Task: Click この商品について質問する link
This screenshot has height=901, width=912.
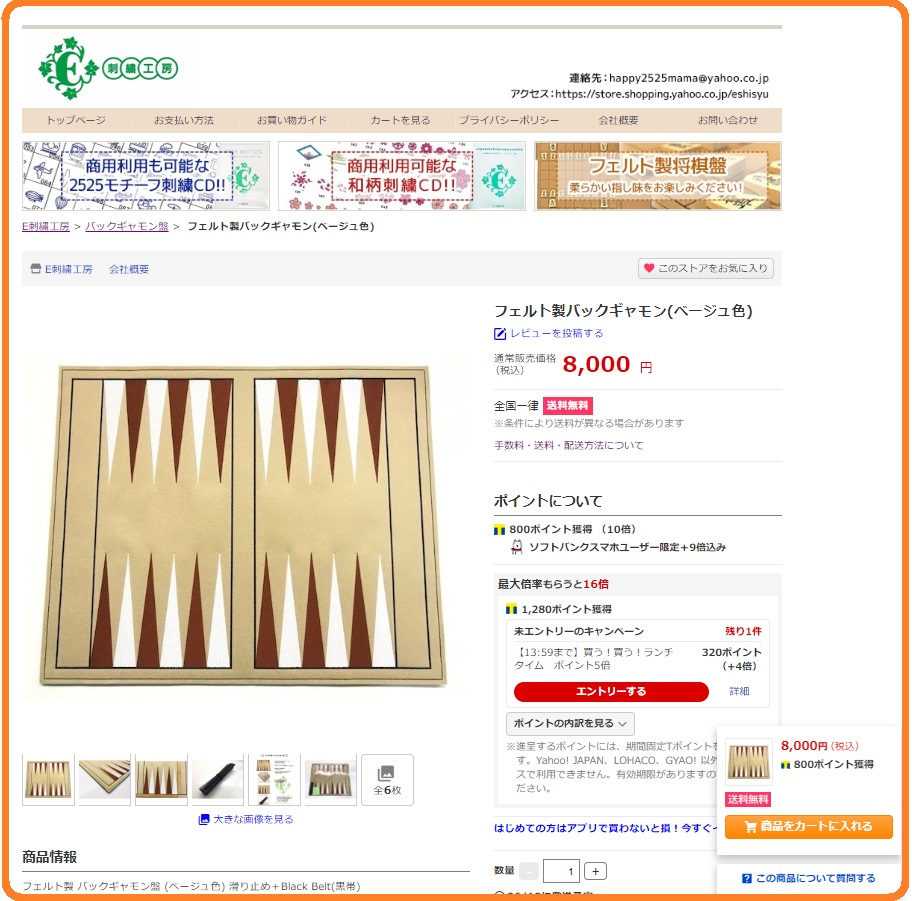Action: click(x=808, y=878)
